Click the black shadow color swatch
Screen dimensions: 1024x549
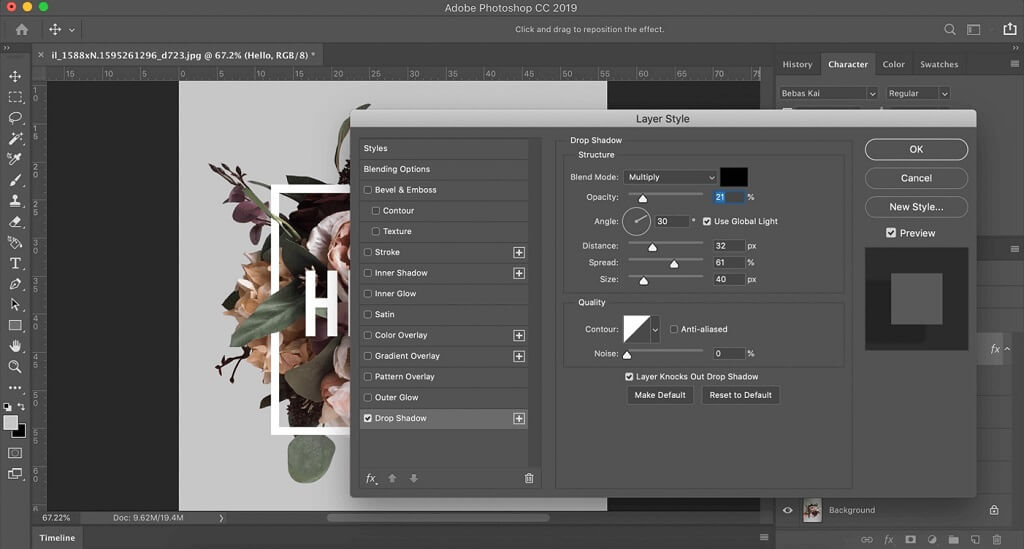(x=733, y=177)
